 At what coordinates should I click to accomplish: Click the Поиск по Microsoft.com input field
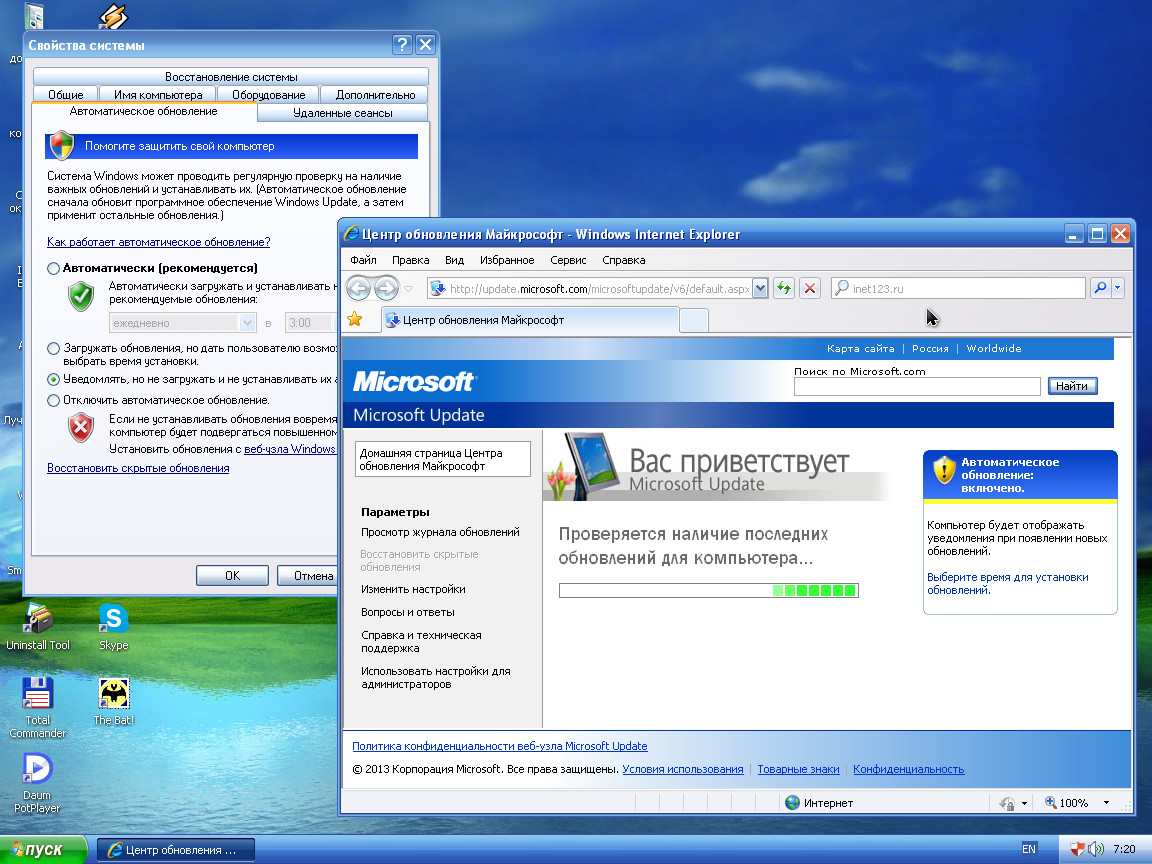pos(917,386)
